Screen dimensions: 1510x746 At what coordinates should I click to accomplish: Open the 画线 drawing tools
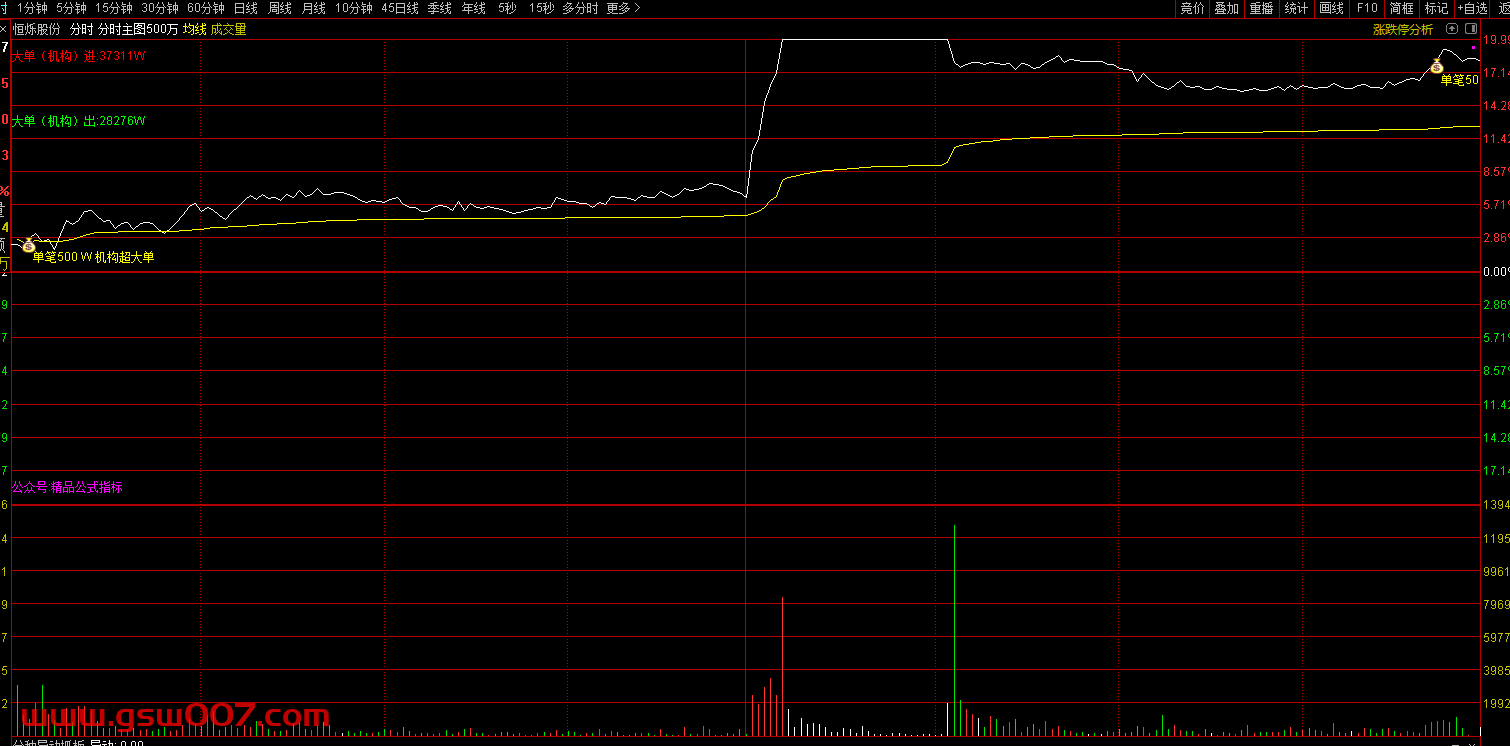[1331, 8]
